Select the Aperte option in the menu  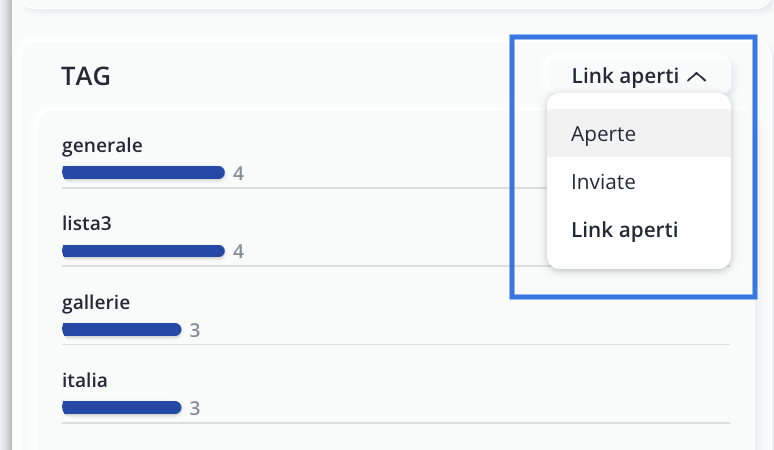pyautogui.click(x=604, y=134)
